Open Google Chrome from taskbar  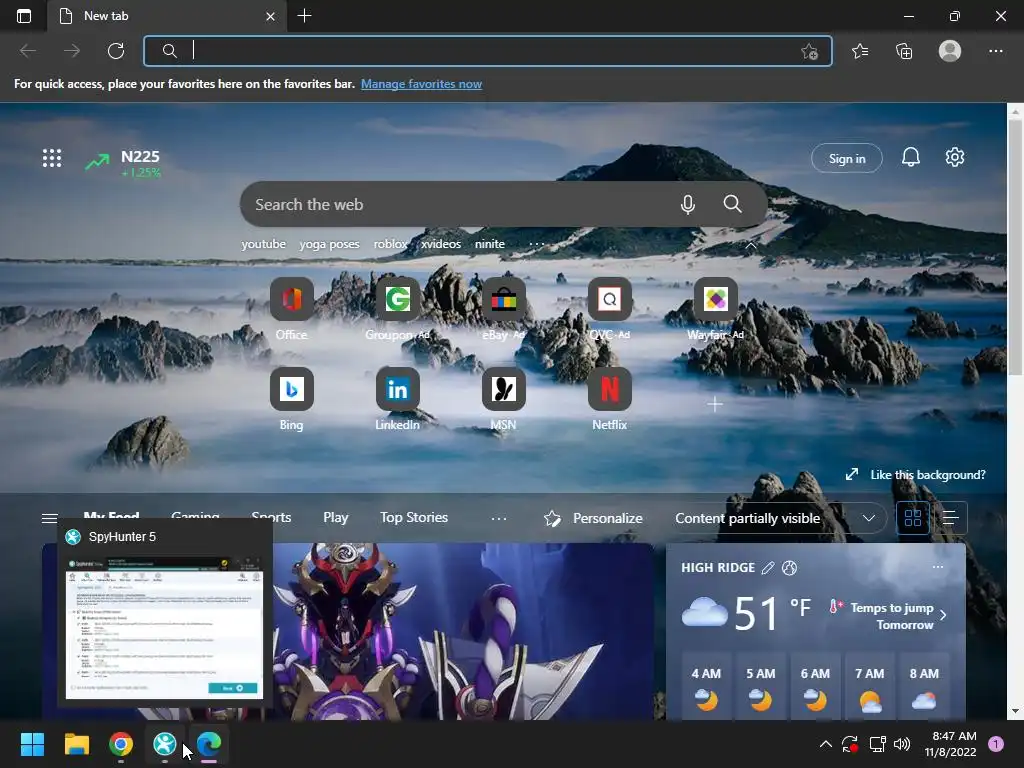tap(121, 744)
